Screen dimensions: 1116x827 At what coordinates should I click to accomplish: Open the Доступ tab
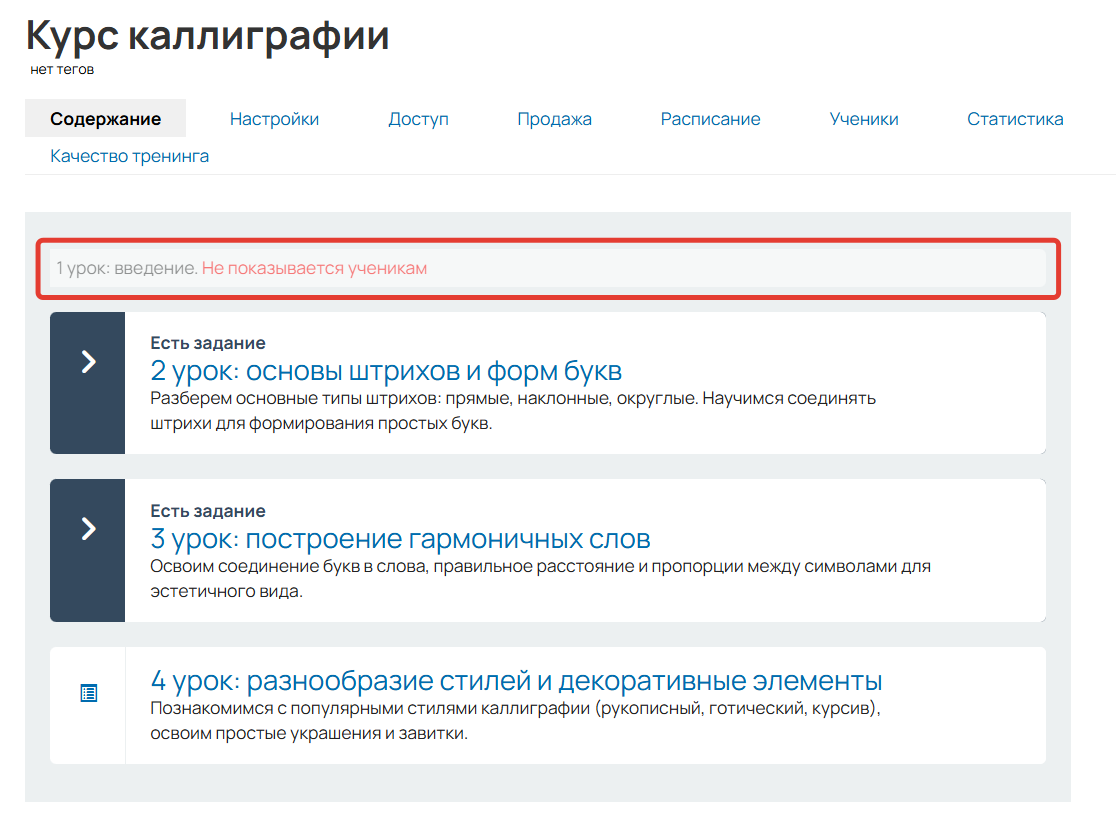tap(418, 118)
